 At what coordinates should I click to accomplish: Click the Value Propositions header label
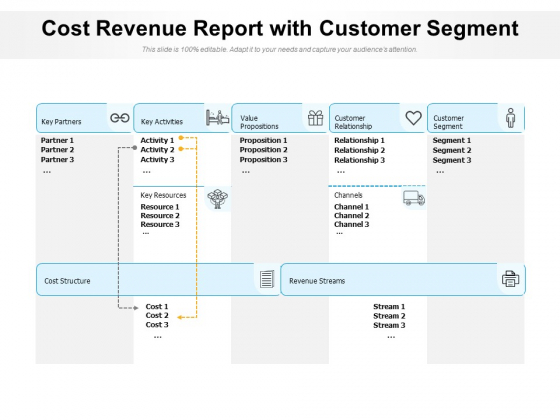tap(259, 122)
